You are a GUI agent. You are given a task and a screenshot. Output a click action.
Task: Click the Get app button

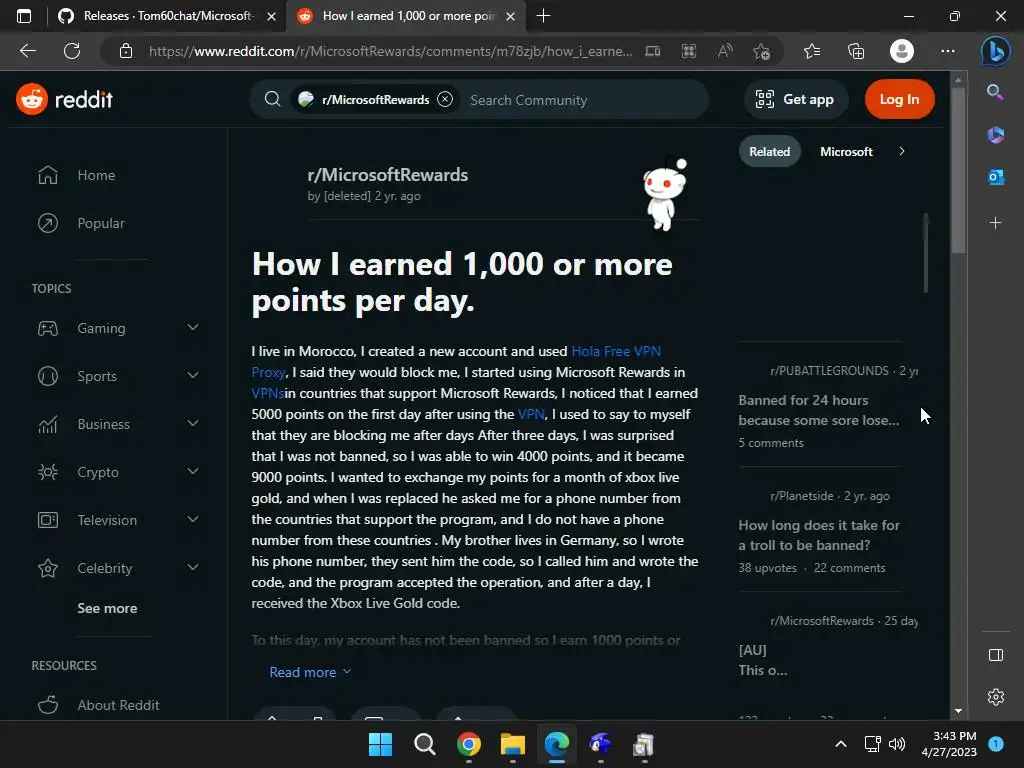coord(795,99)
